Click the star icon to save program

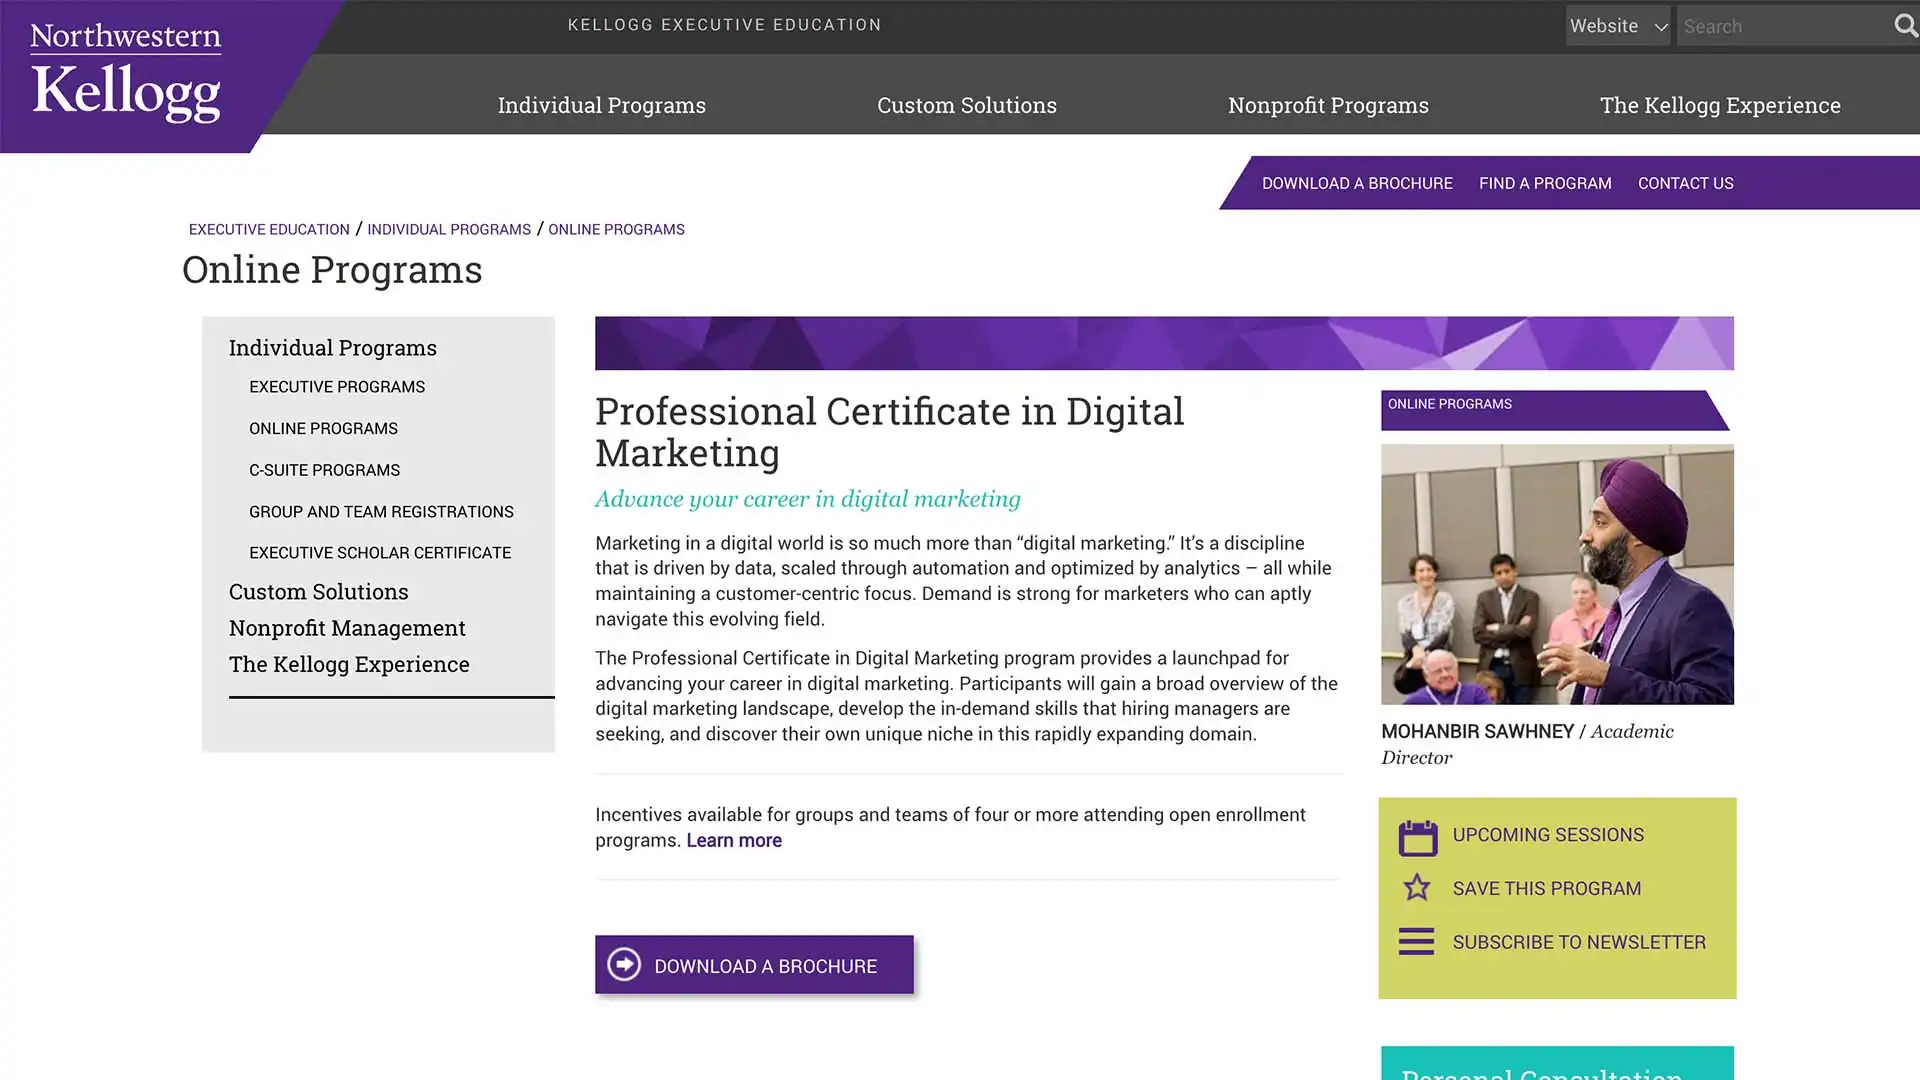pos(1416,888)
